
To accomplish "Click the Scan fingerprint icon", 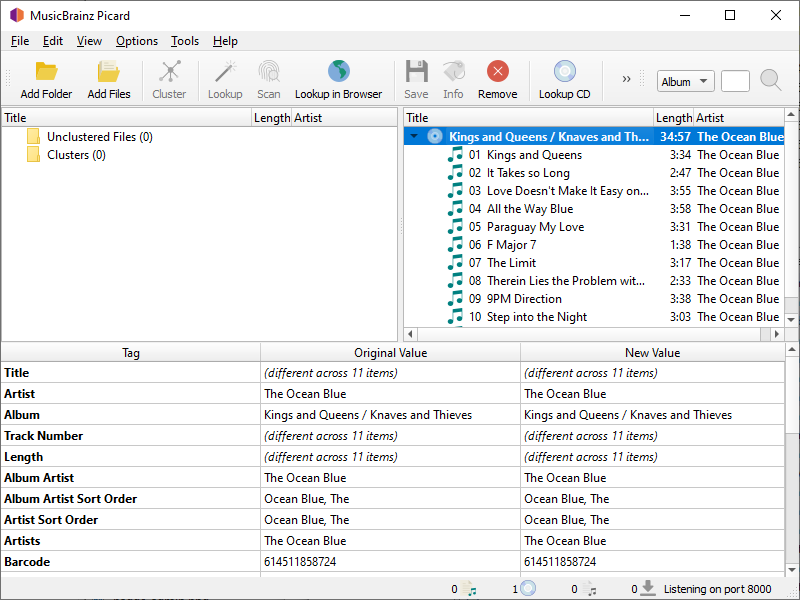I will pos(268,72).
